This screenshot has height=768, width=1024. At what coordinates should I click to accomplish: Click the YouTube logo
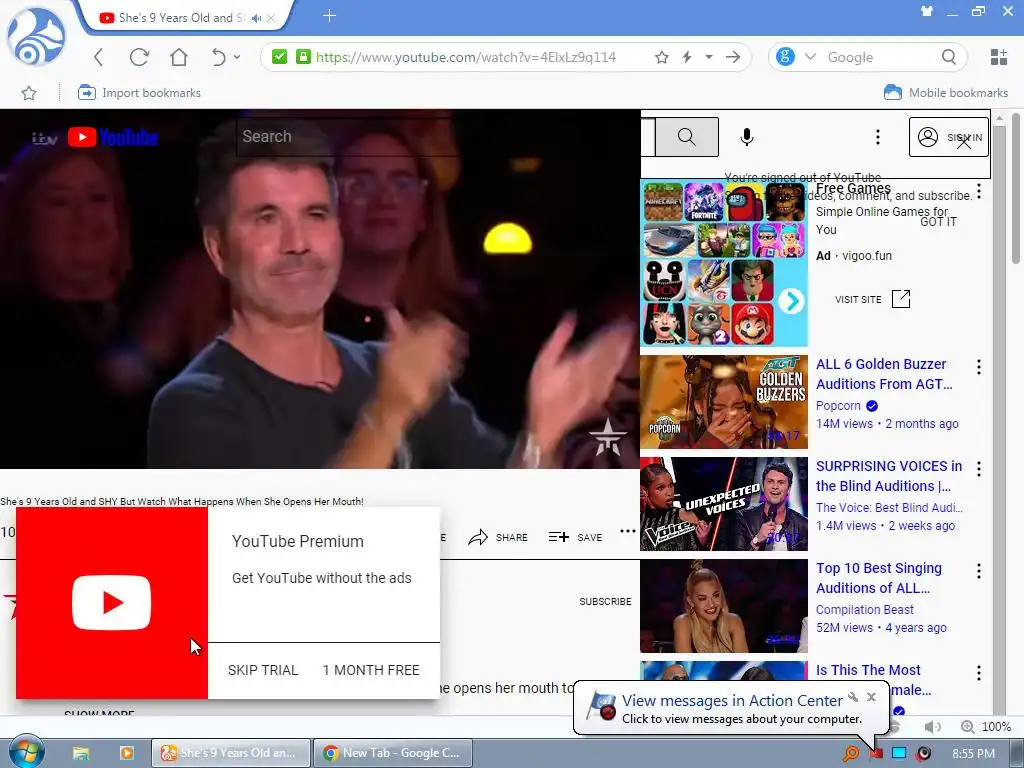coord(113,137)
